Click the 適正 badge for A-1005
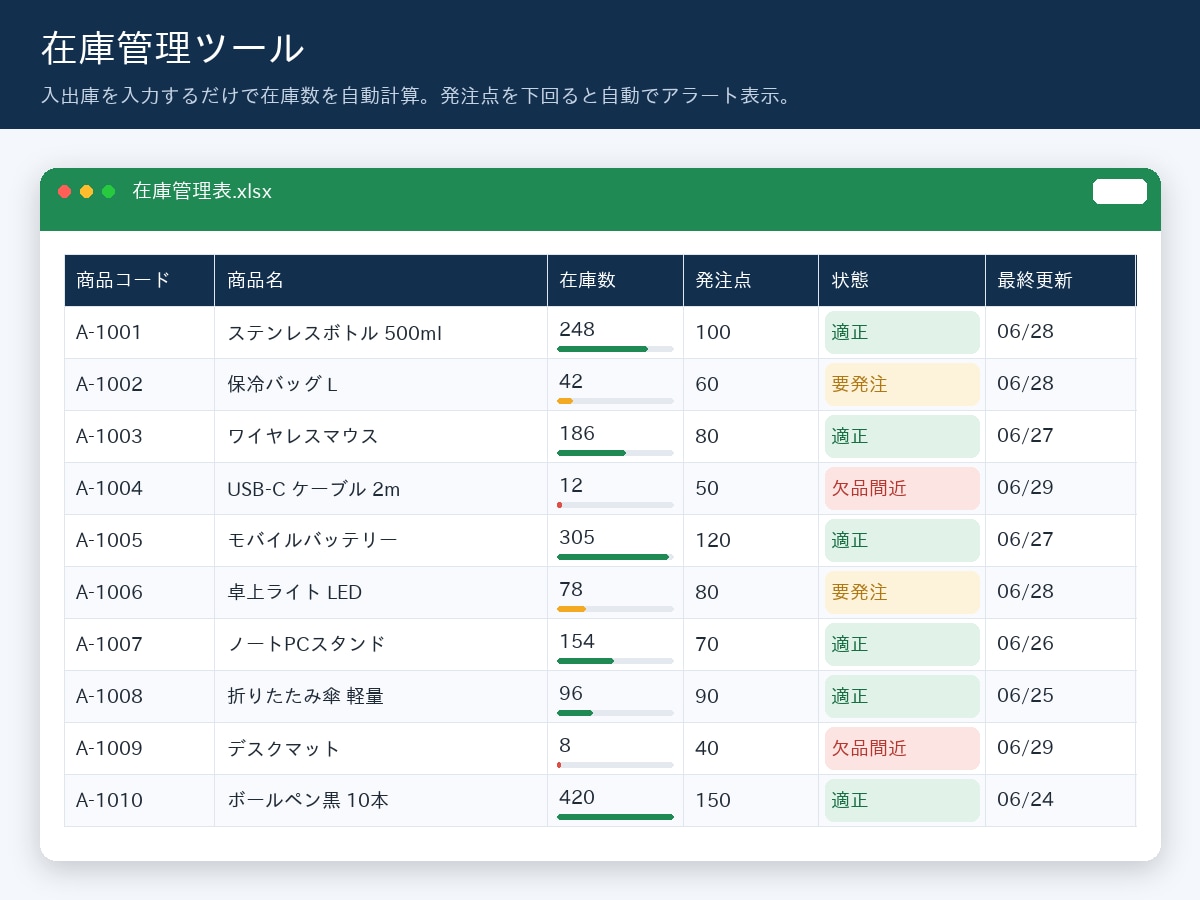Screen dimensions: 1200x900 pos(902,541)
